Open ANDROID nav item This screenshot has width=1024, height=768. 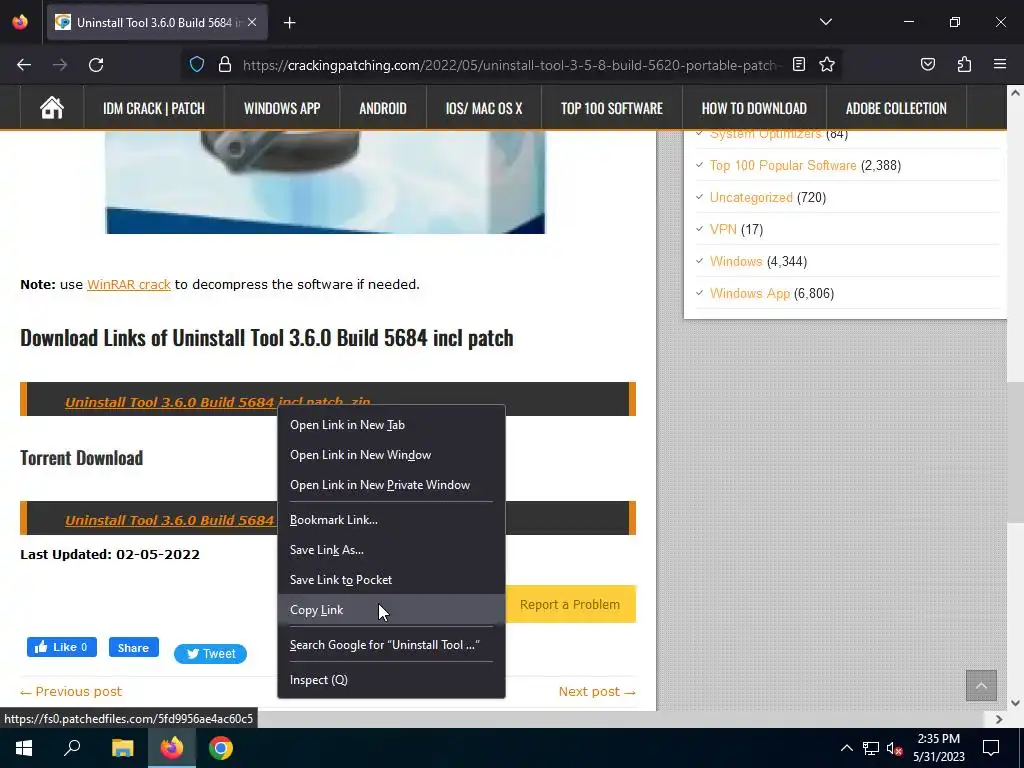click(x=383, y=108)
